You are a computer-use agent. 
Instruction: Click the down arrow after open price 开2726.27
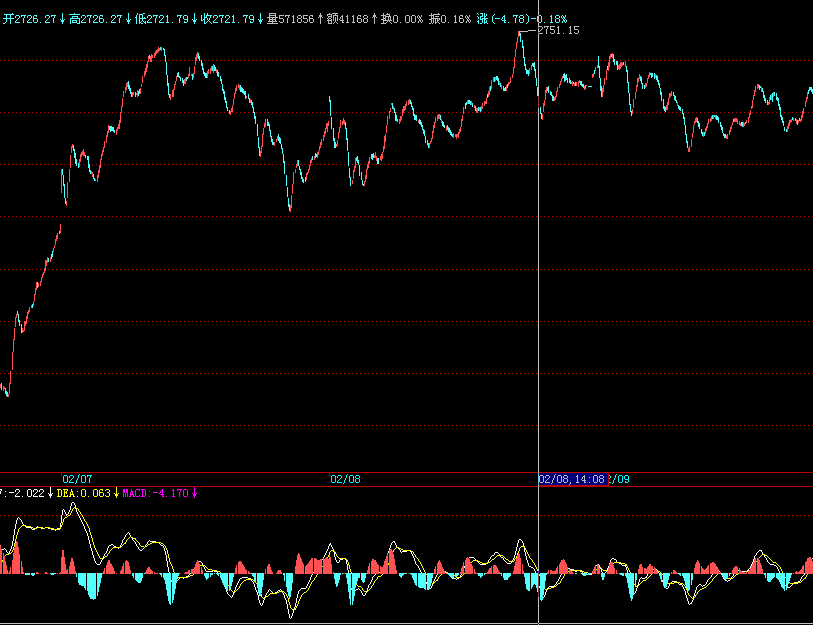point(62,19)
